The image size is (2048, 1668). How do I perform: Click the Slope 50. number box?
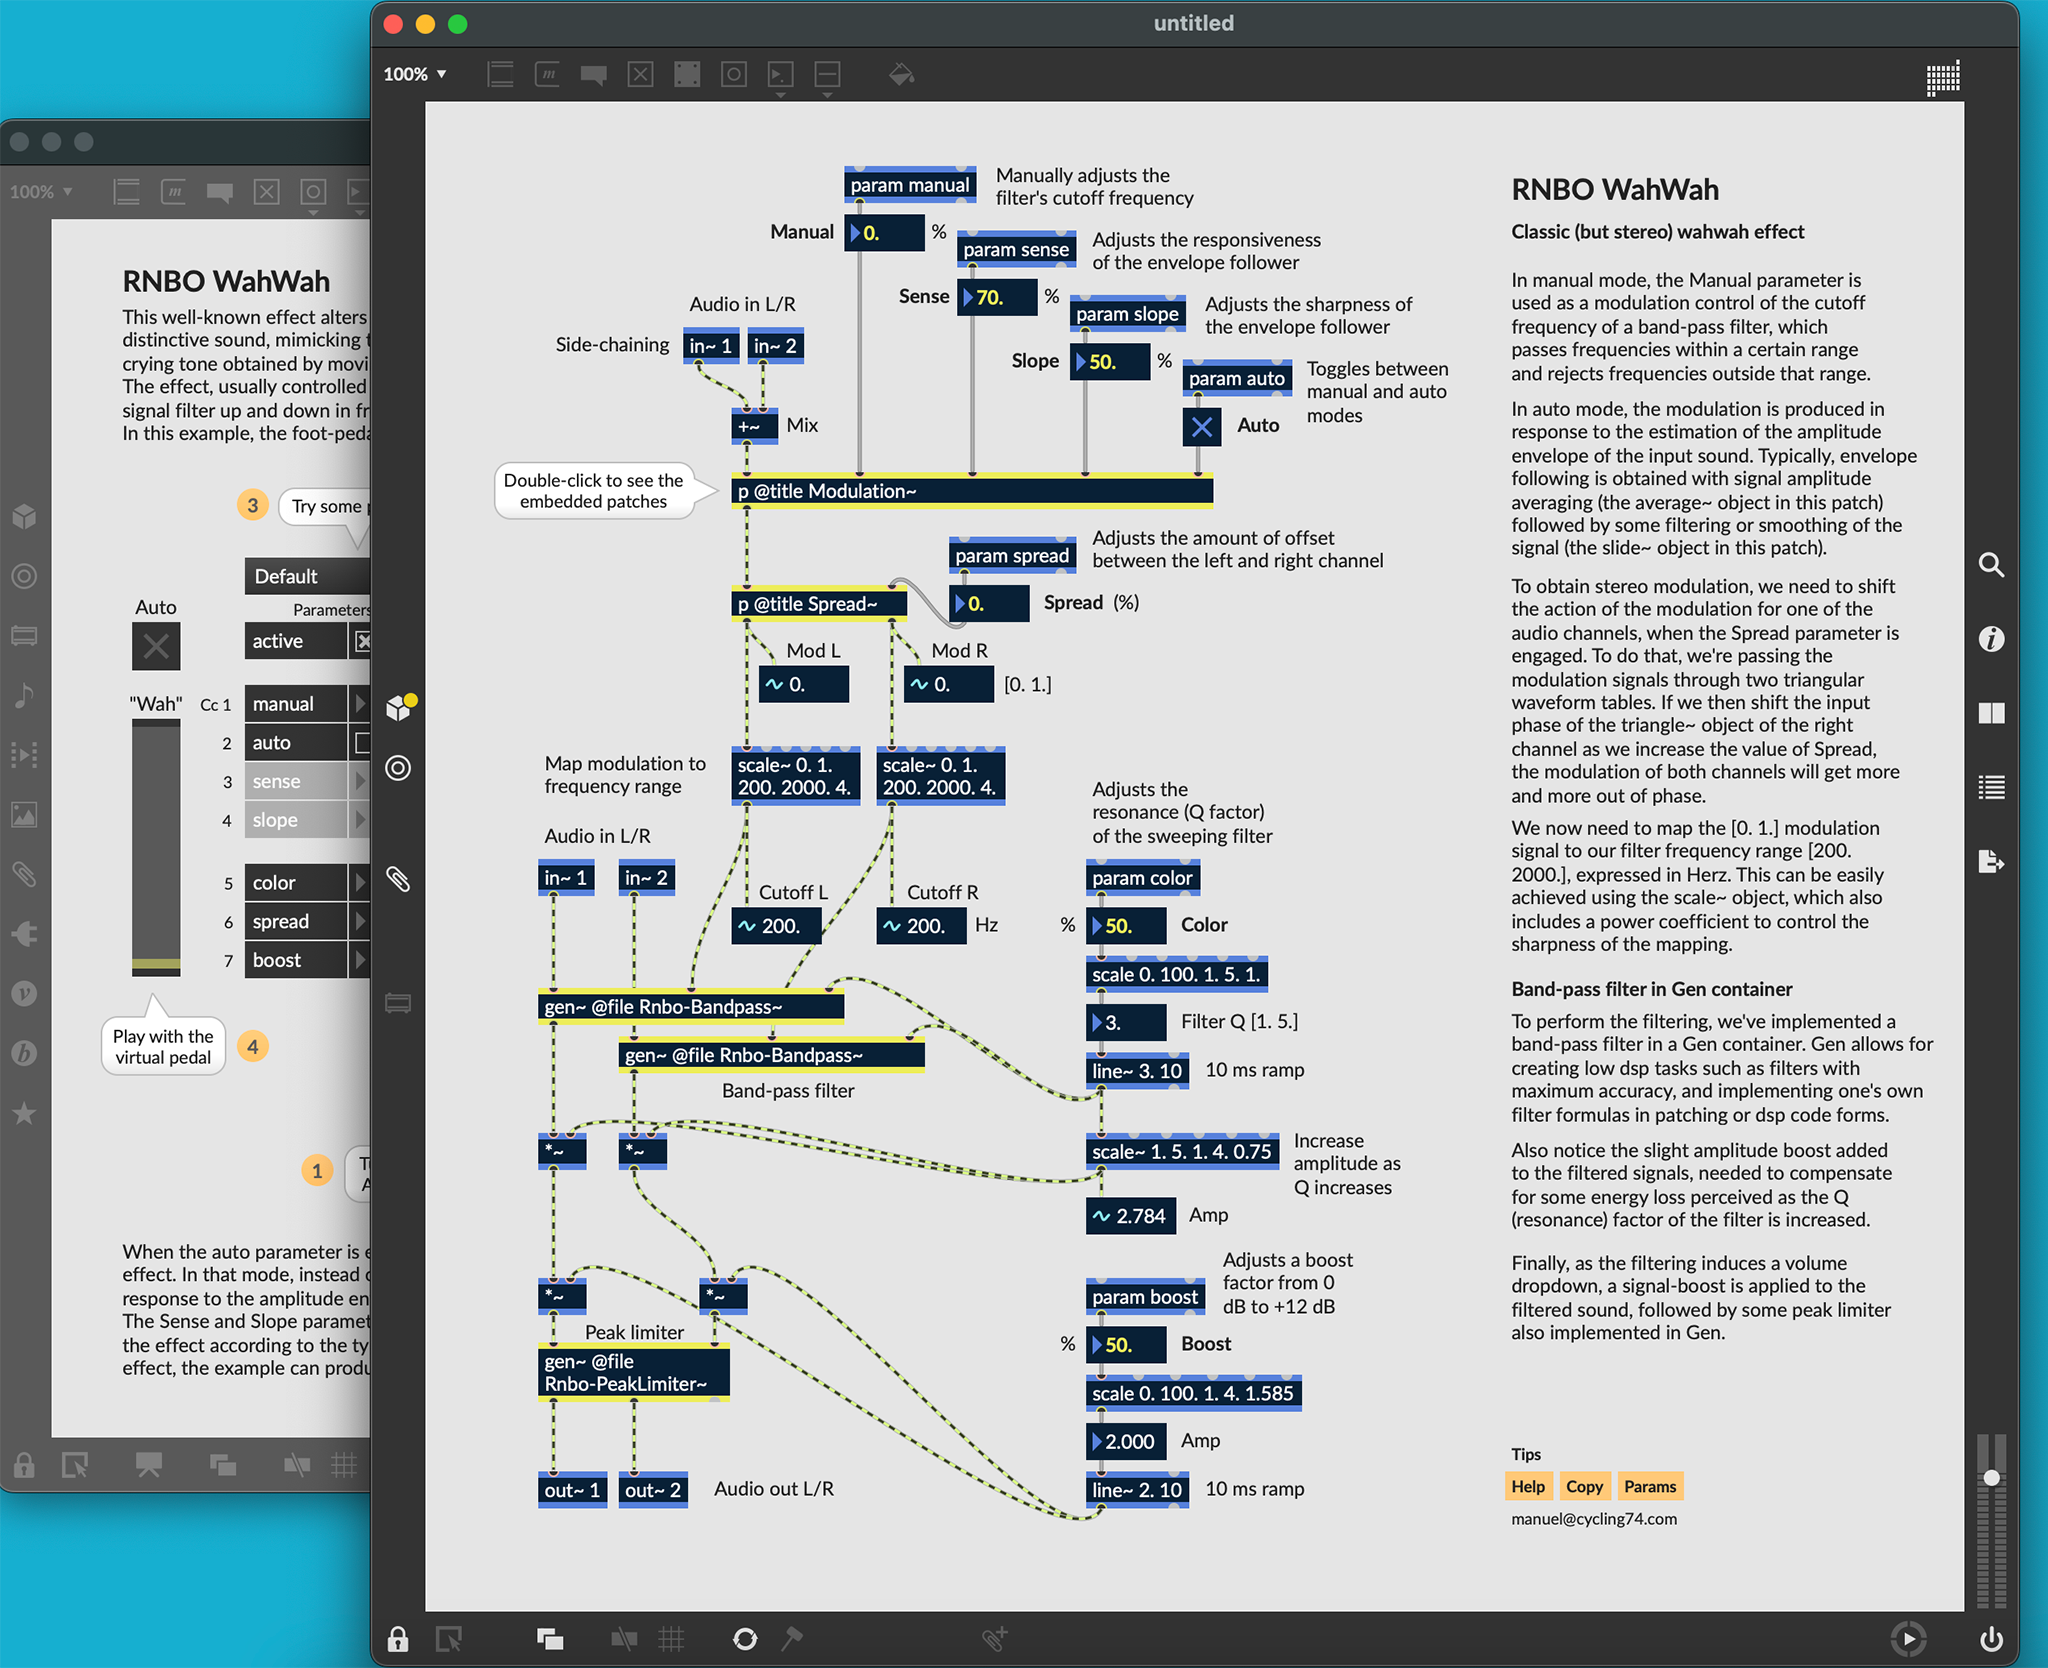coord(1110,362)
